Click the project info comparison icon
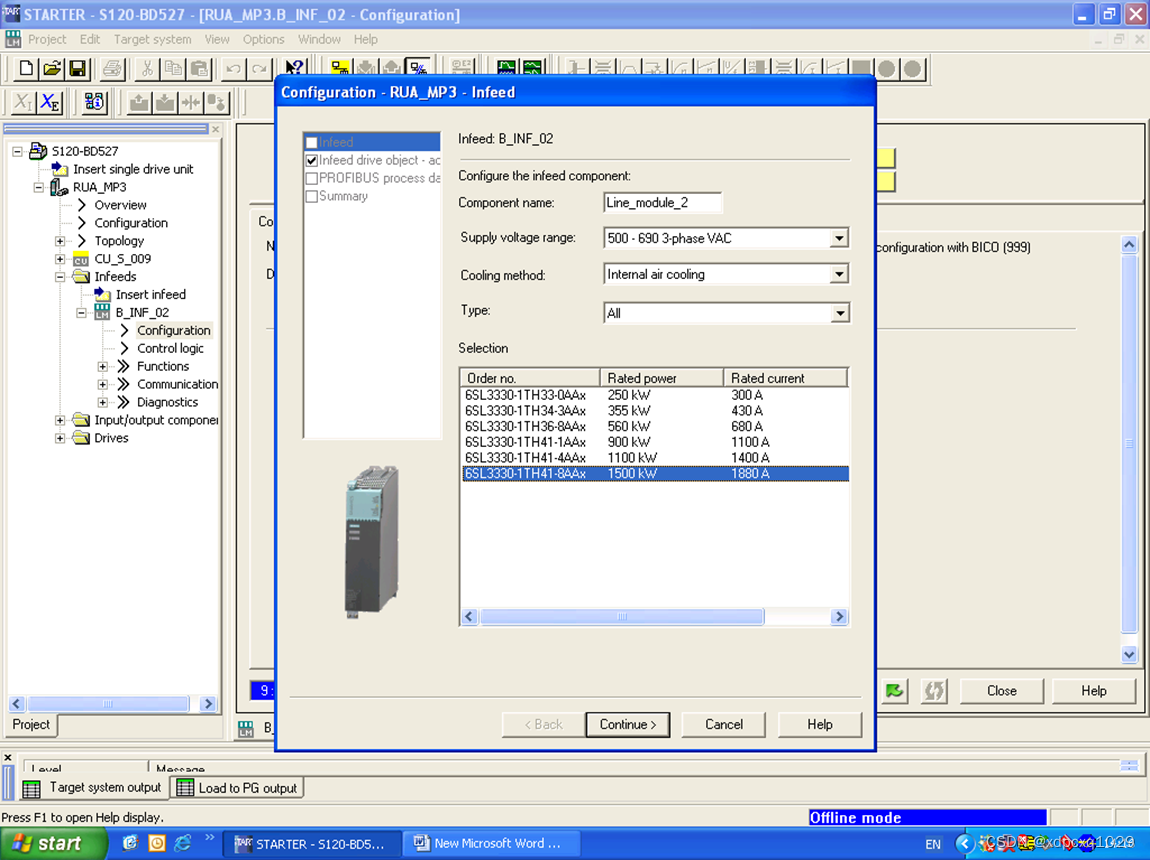Image resolution: width=1150 pixels, height=860 pixels. point(94,103)
